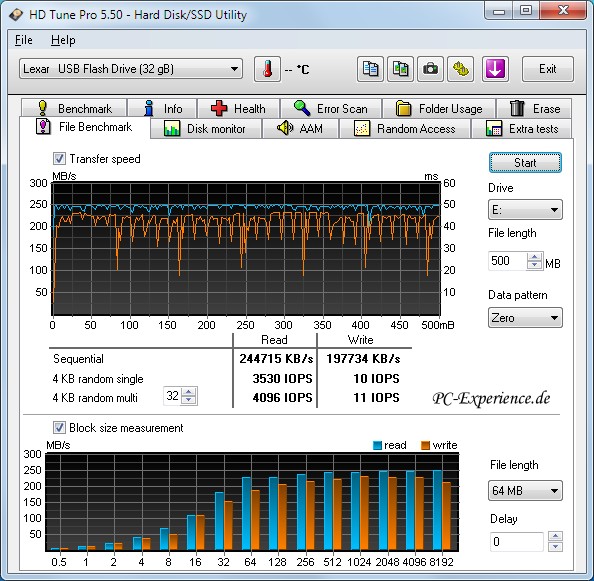Switch to the Error Scan tab
This screenshot has height=581, width=594.
tap(331, 109)
